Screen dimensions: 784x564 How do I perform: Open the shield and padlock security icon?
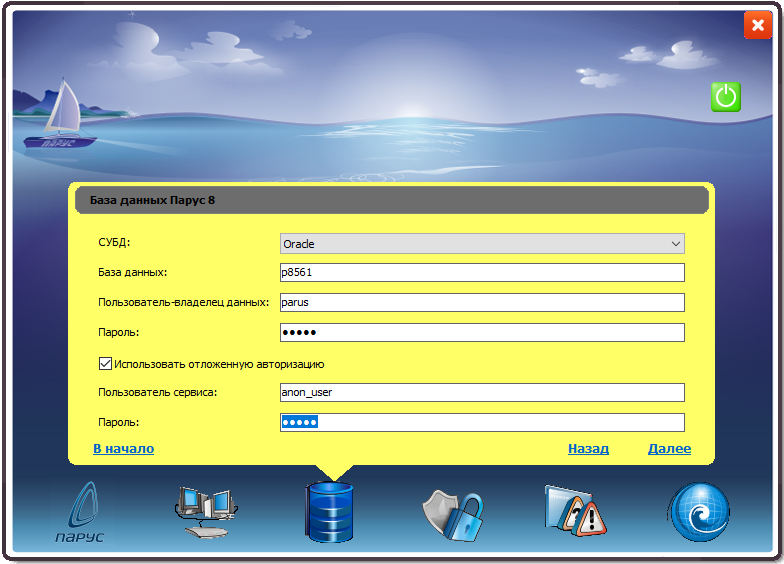(x=452, y=515)
